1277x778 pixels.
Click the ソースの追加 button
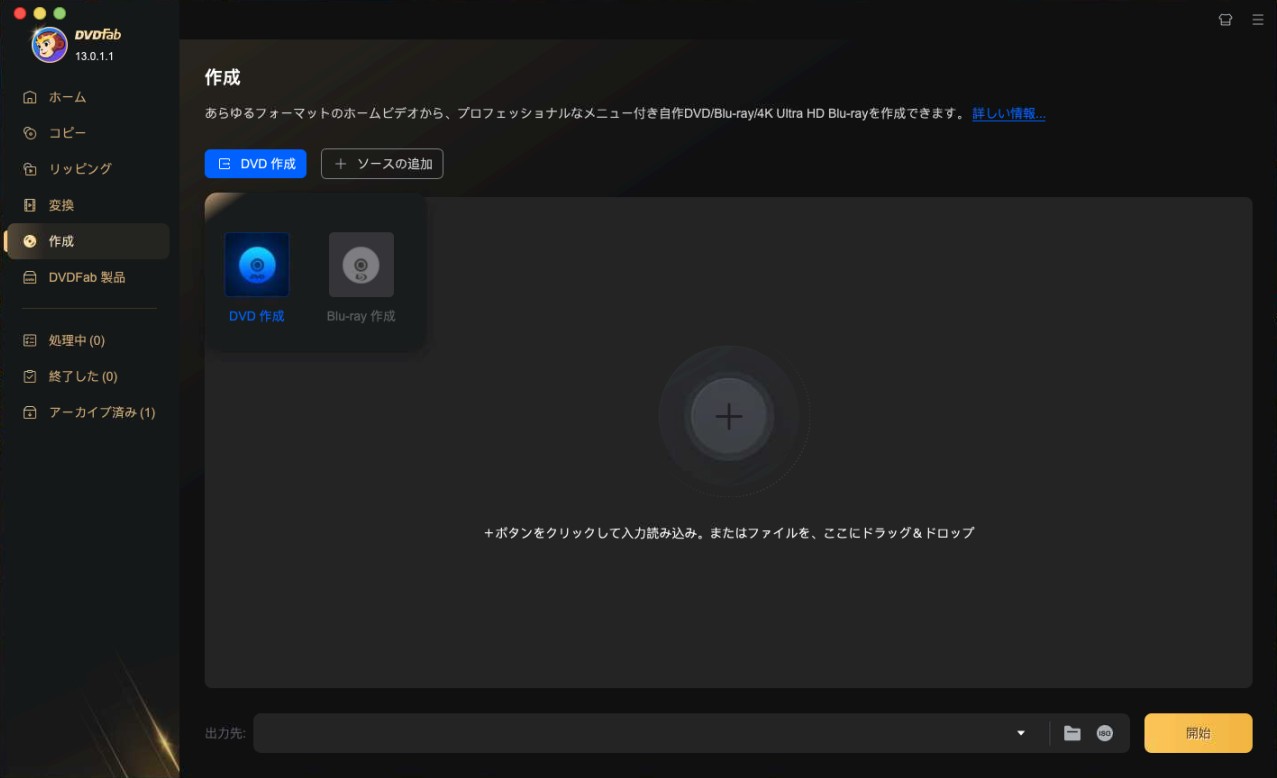click(382, 164)
